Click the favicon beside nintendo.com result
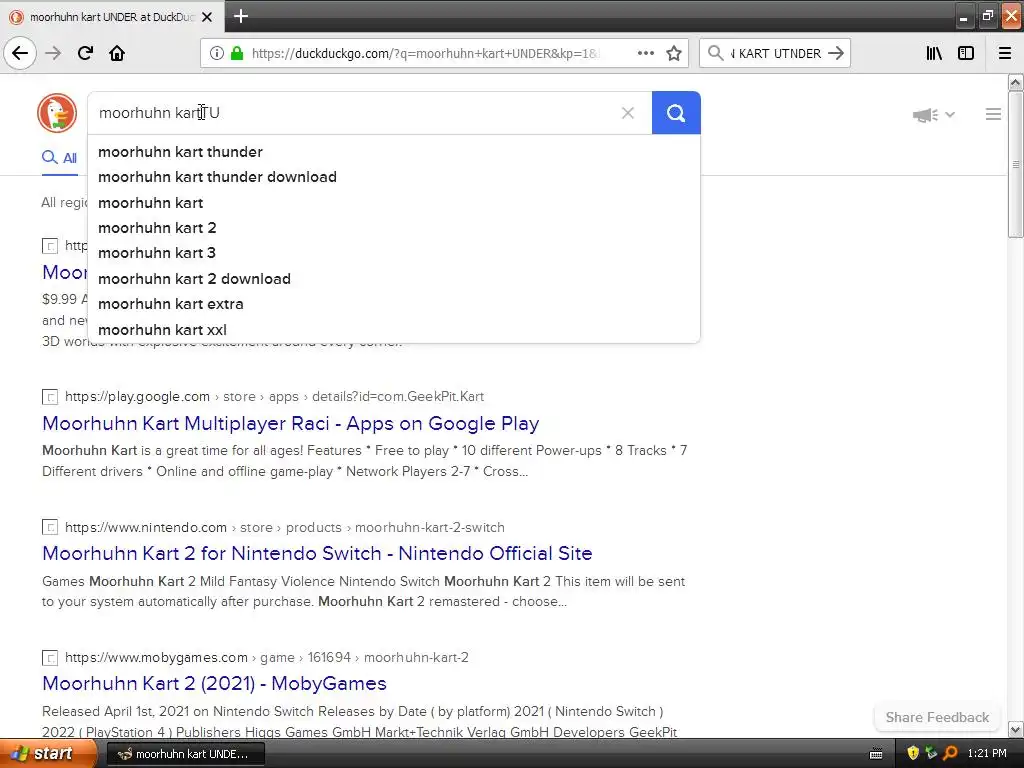Screen dimensions: 1024x768 pyautogui.click(x=50, y=527)
